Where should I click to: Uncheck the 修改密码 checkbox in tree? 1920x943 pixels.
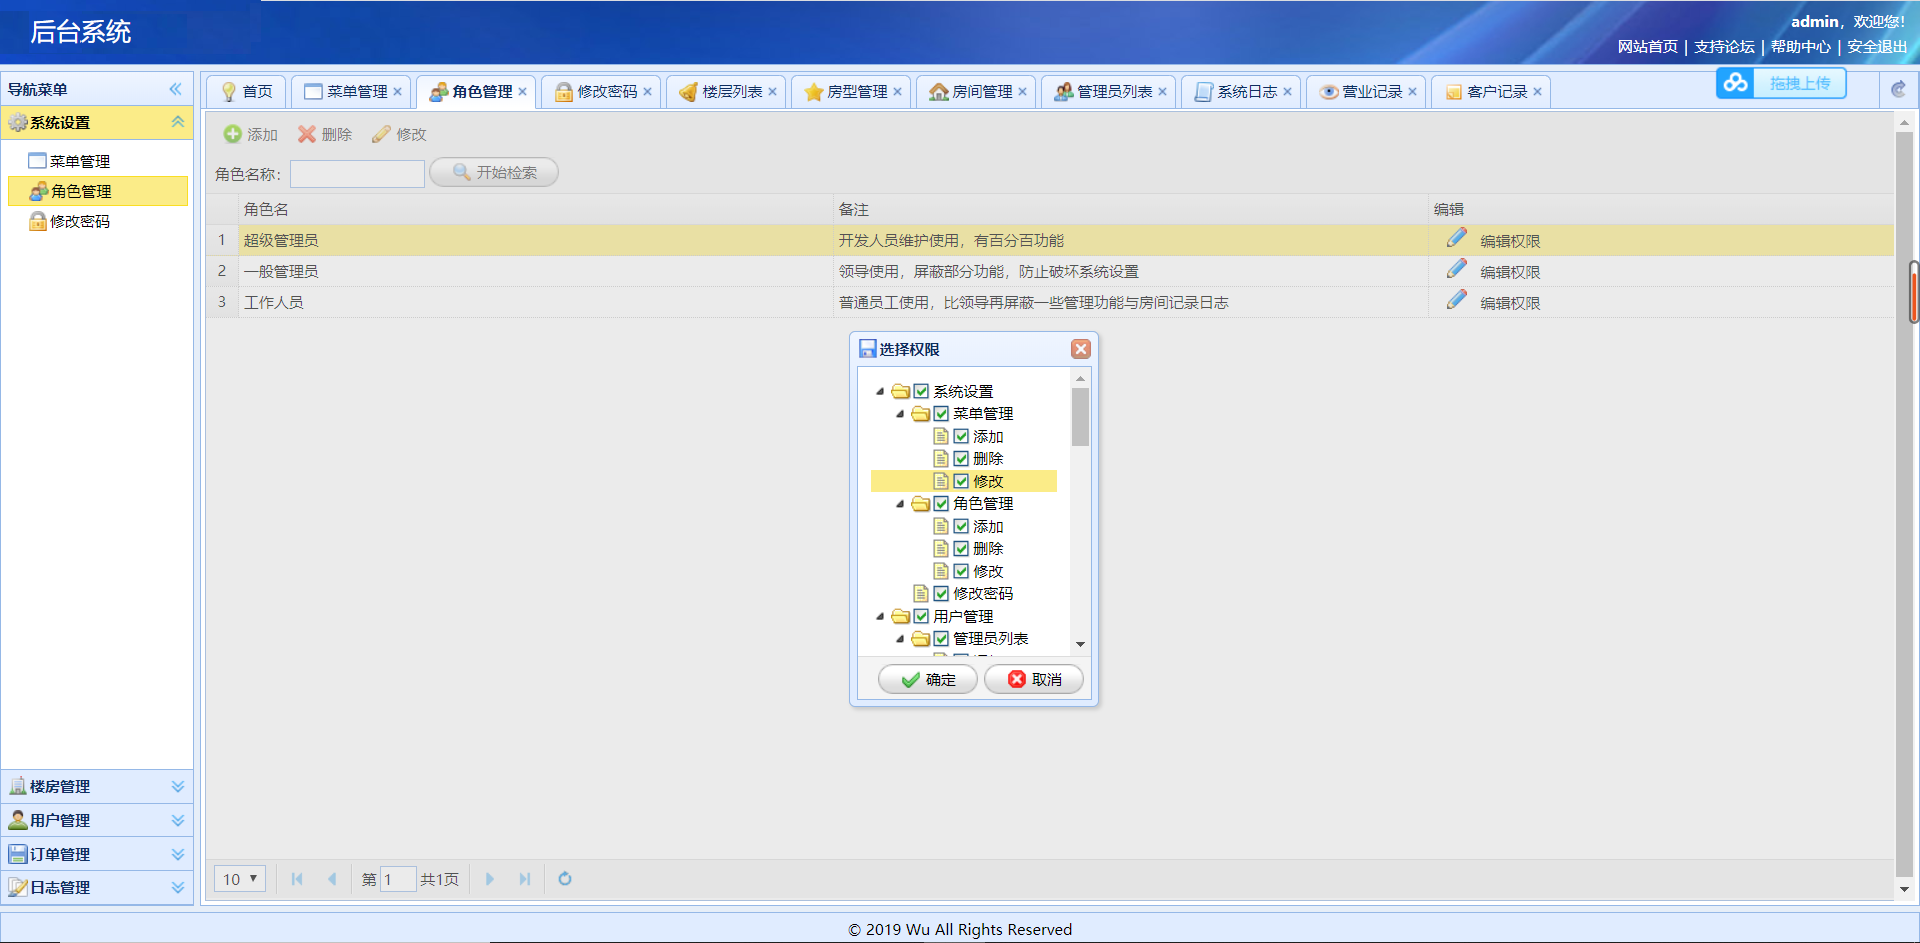pos(941,593)
